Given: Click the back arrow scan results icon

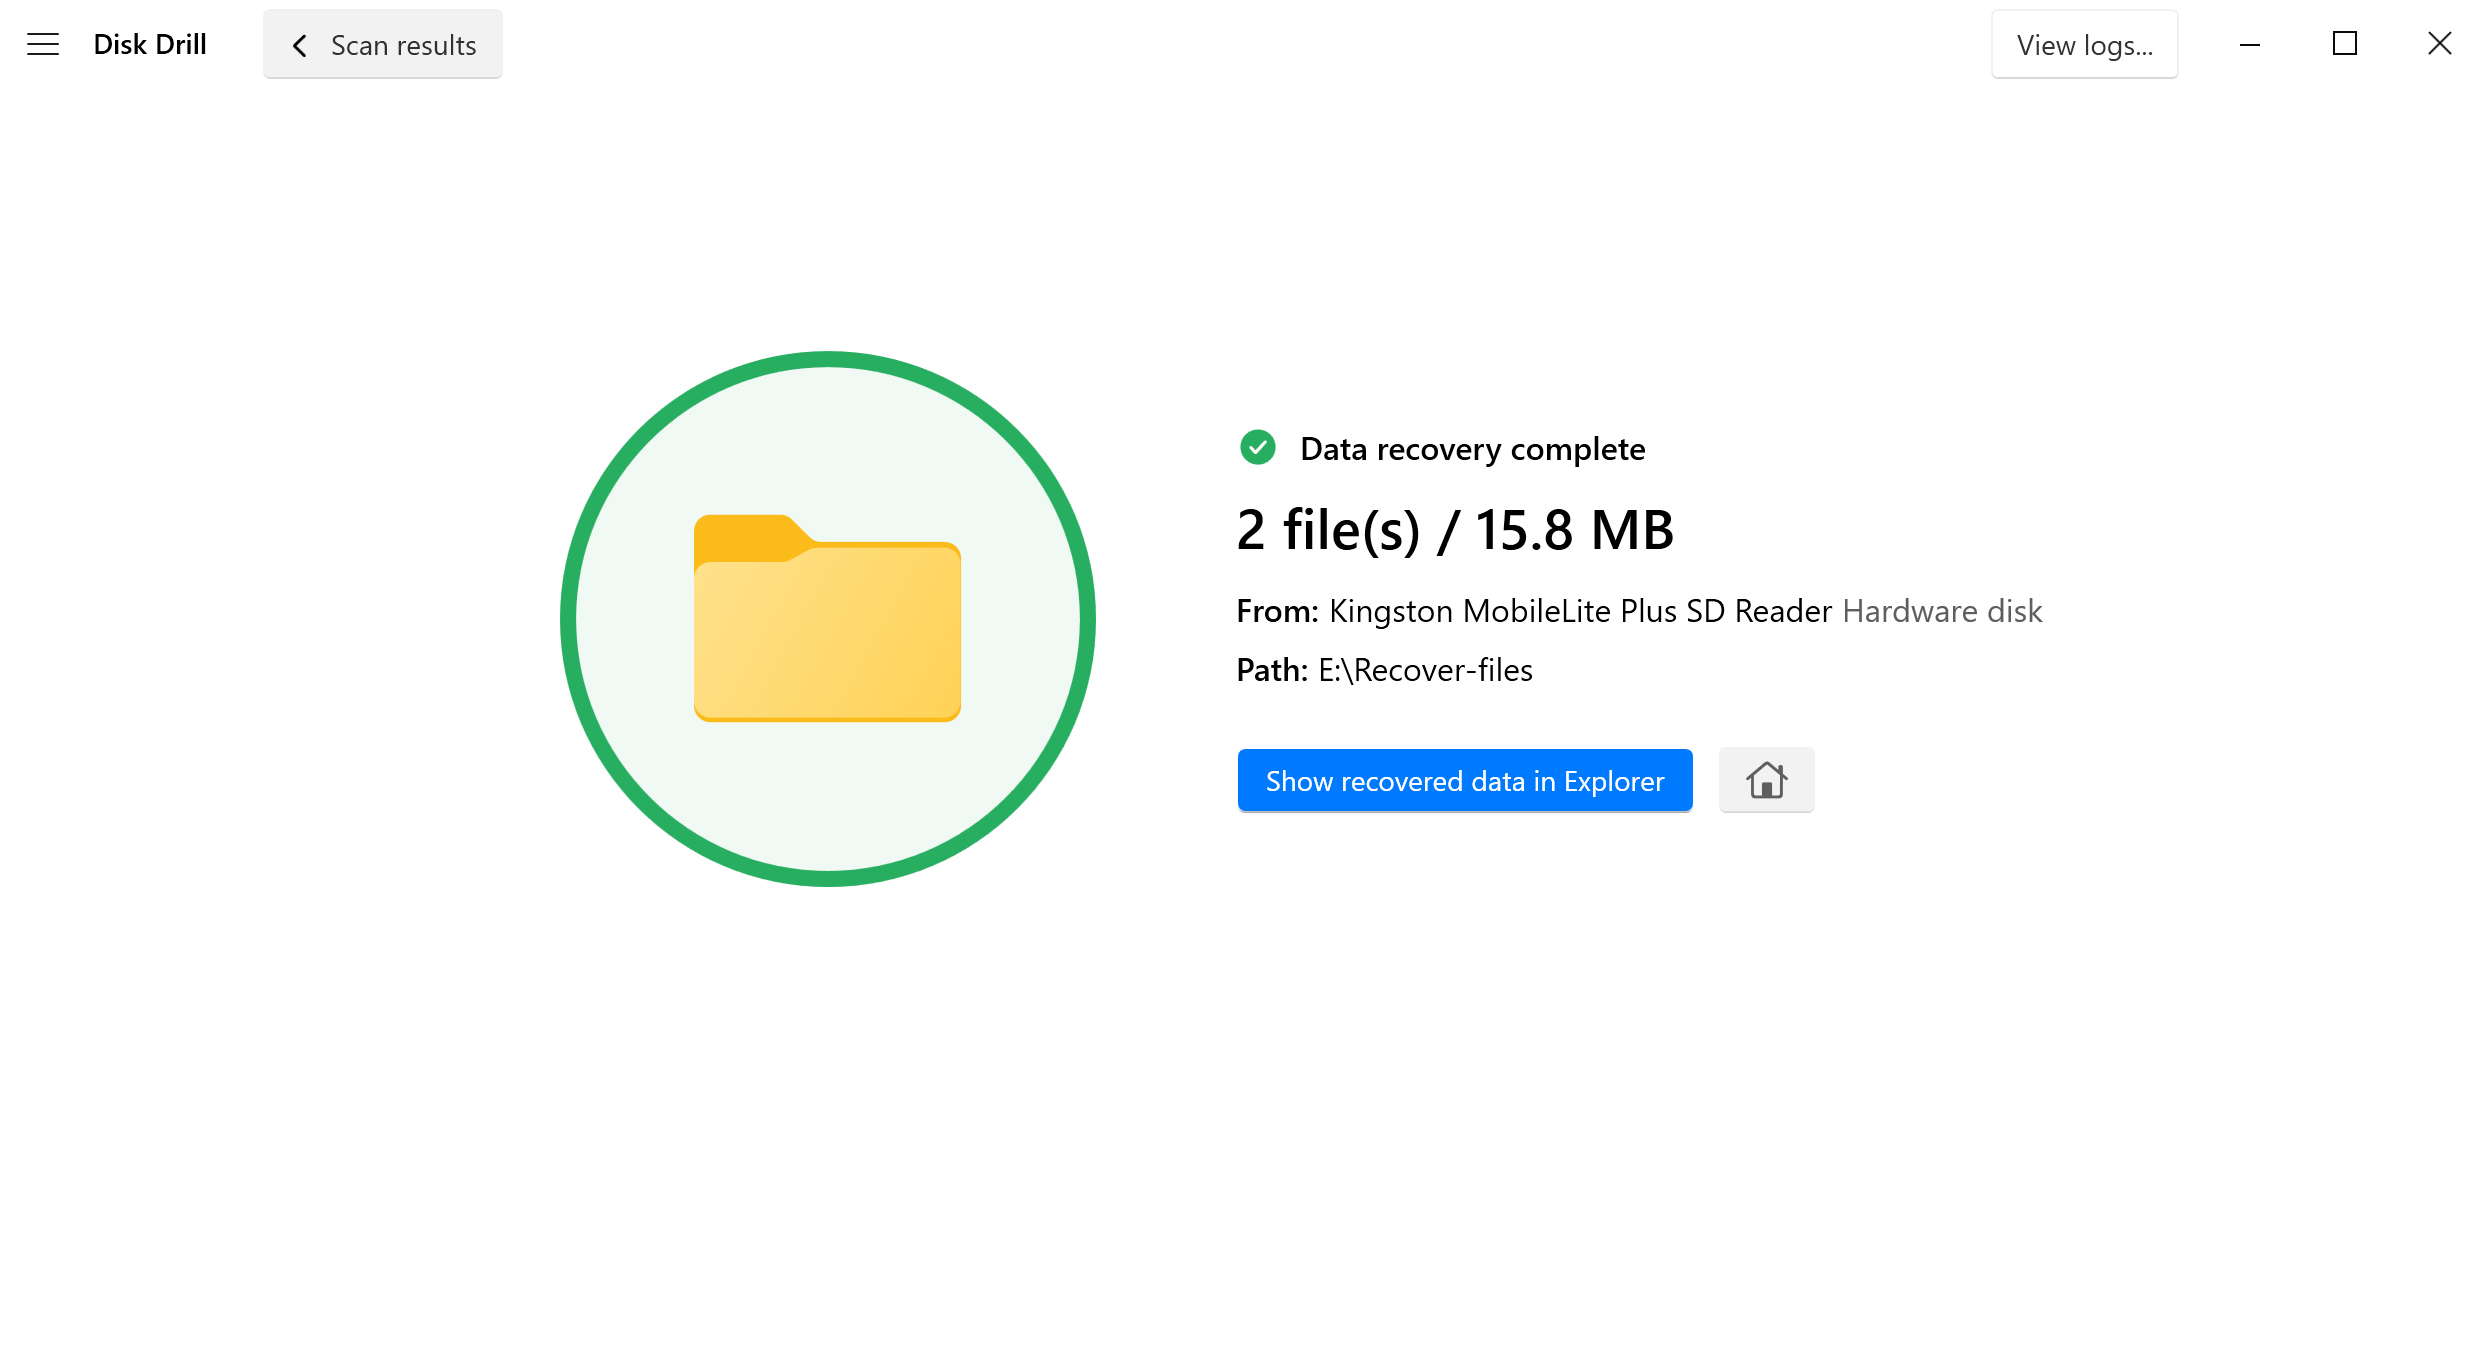Looking at the screenshot, I should pos(297,45).
